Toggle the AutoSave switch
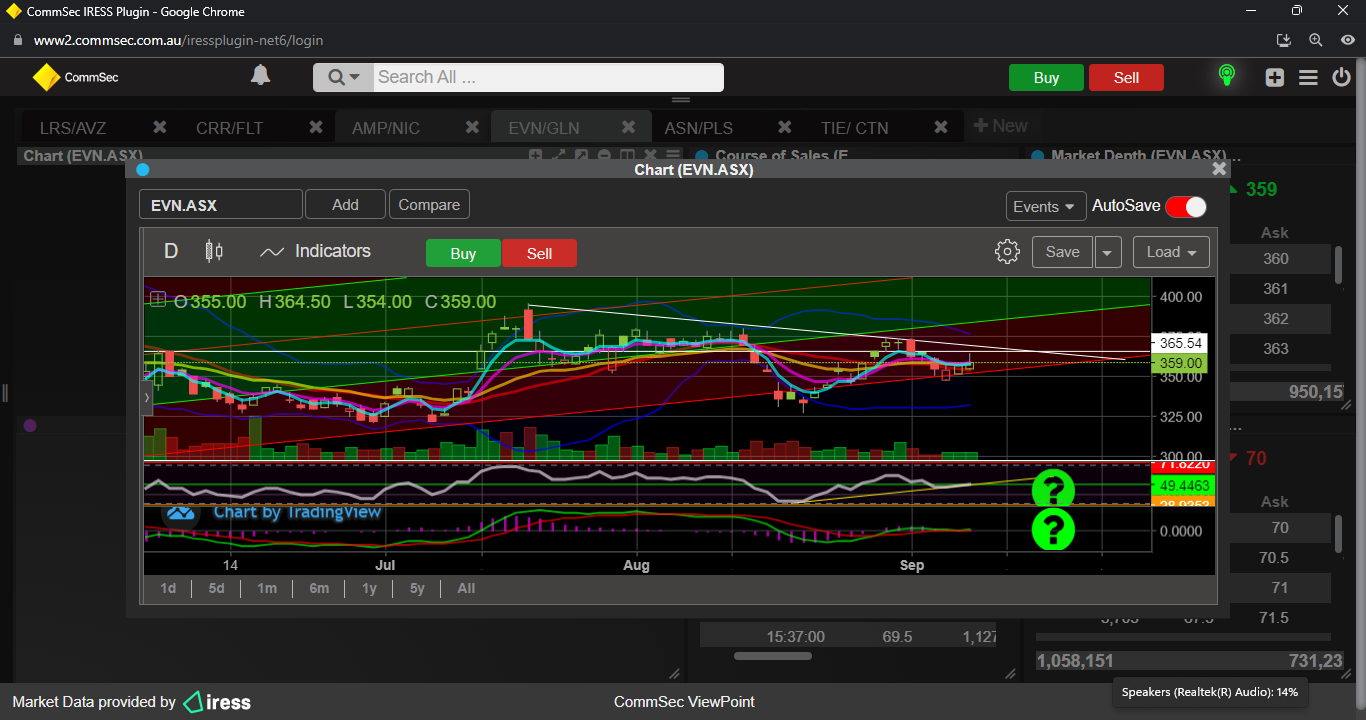Viewport: 1366px width, 720px height. click(x=1185, y=206)
